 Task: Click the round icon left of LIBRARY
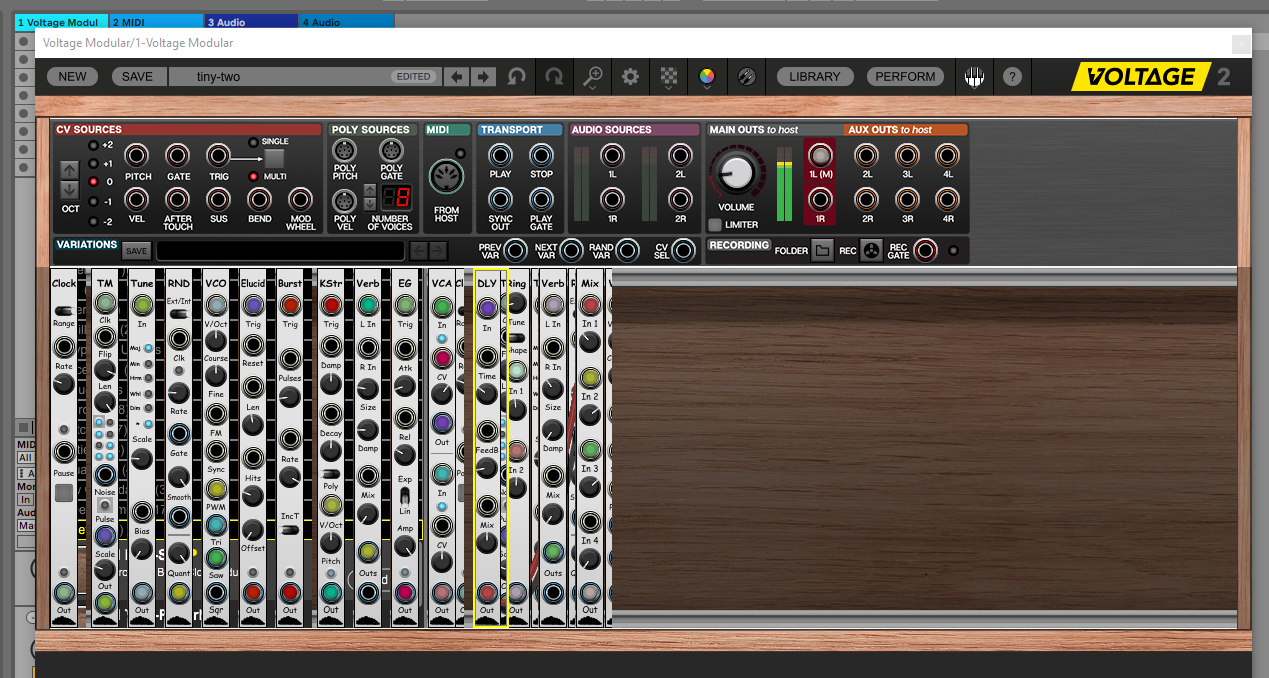[x=746, y=76]
